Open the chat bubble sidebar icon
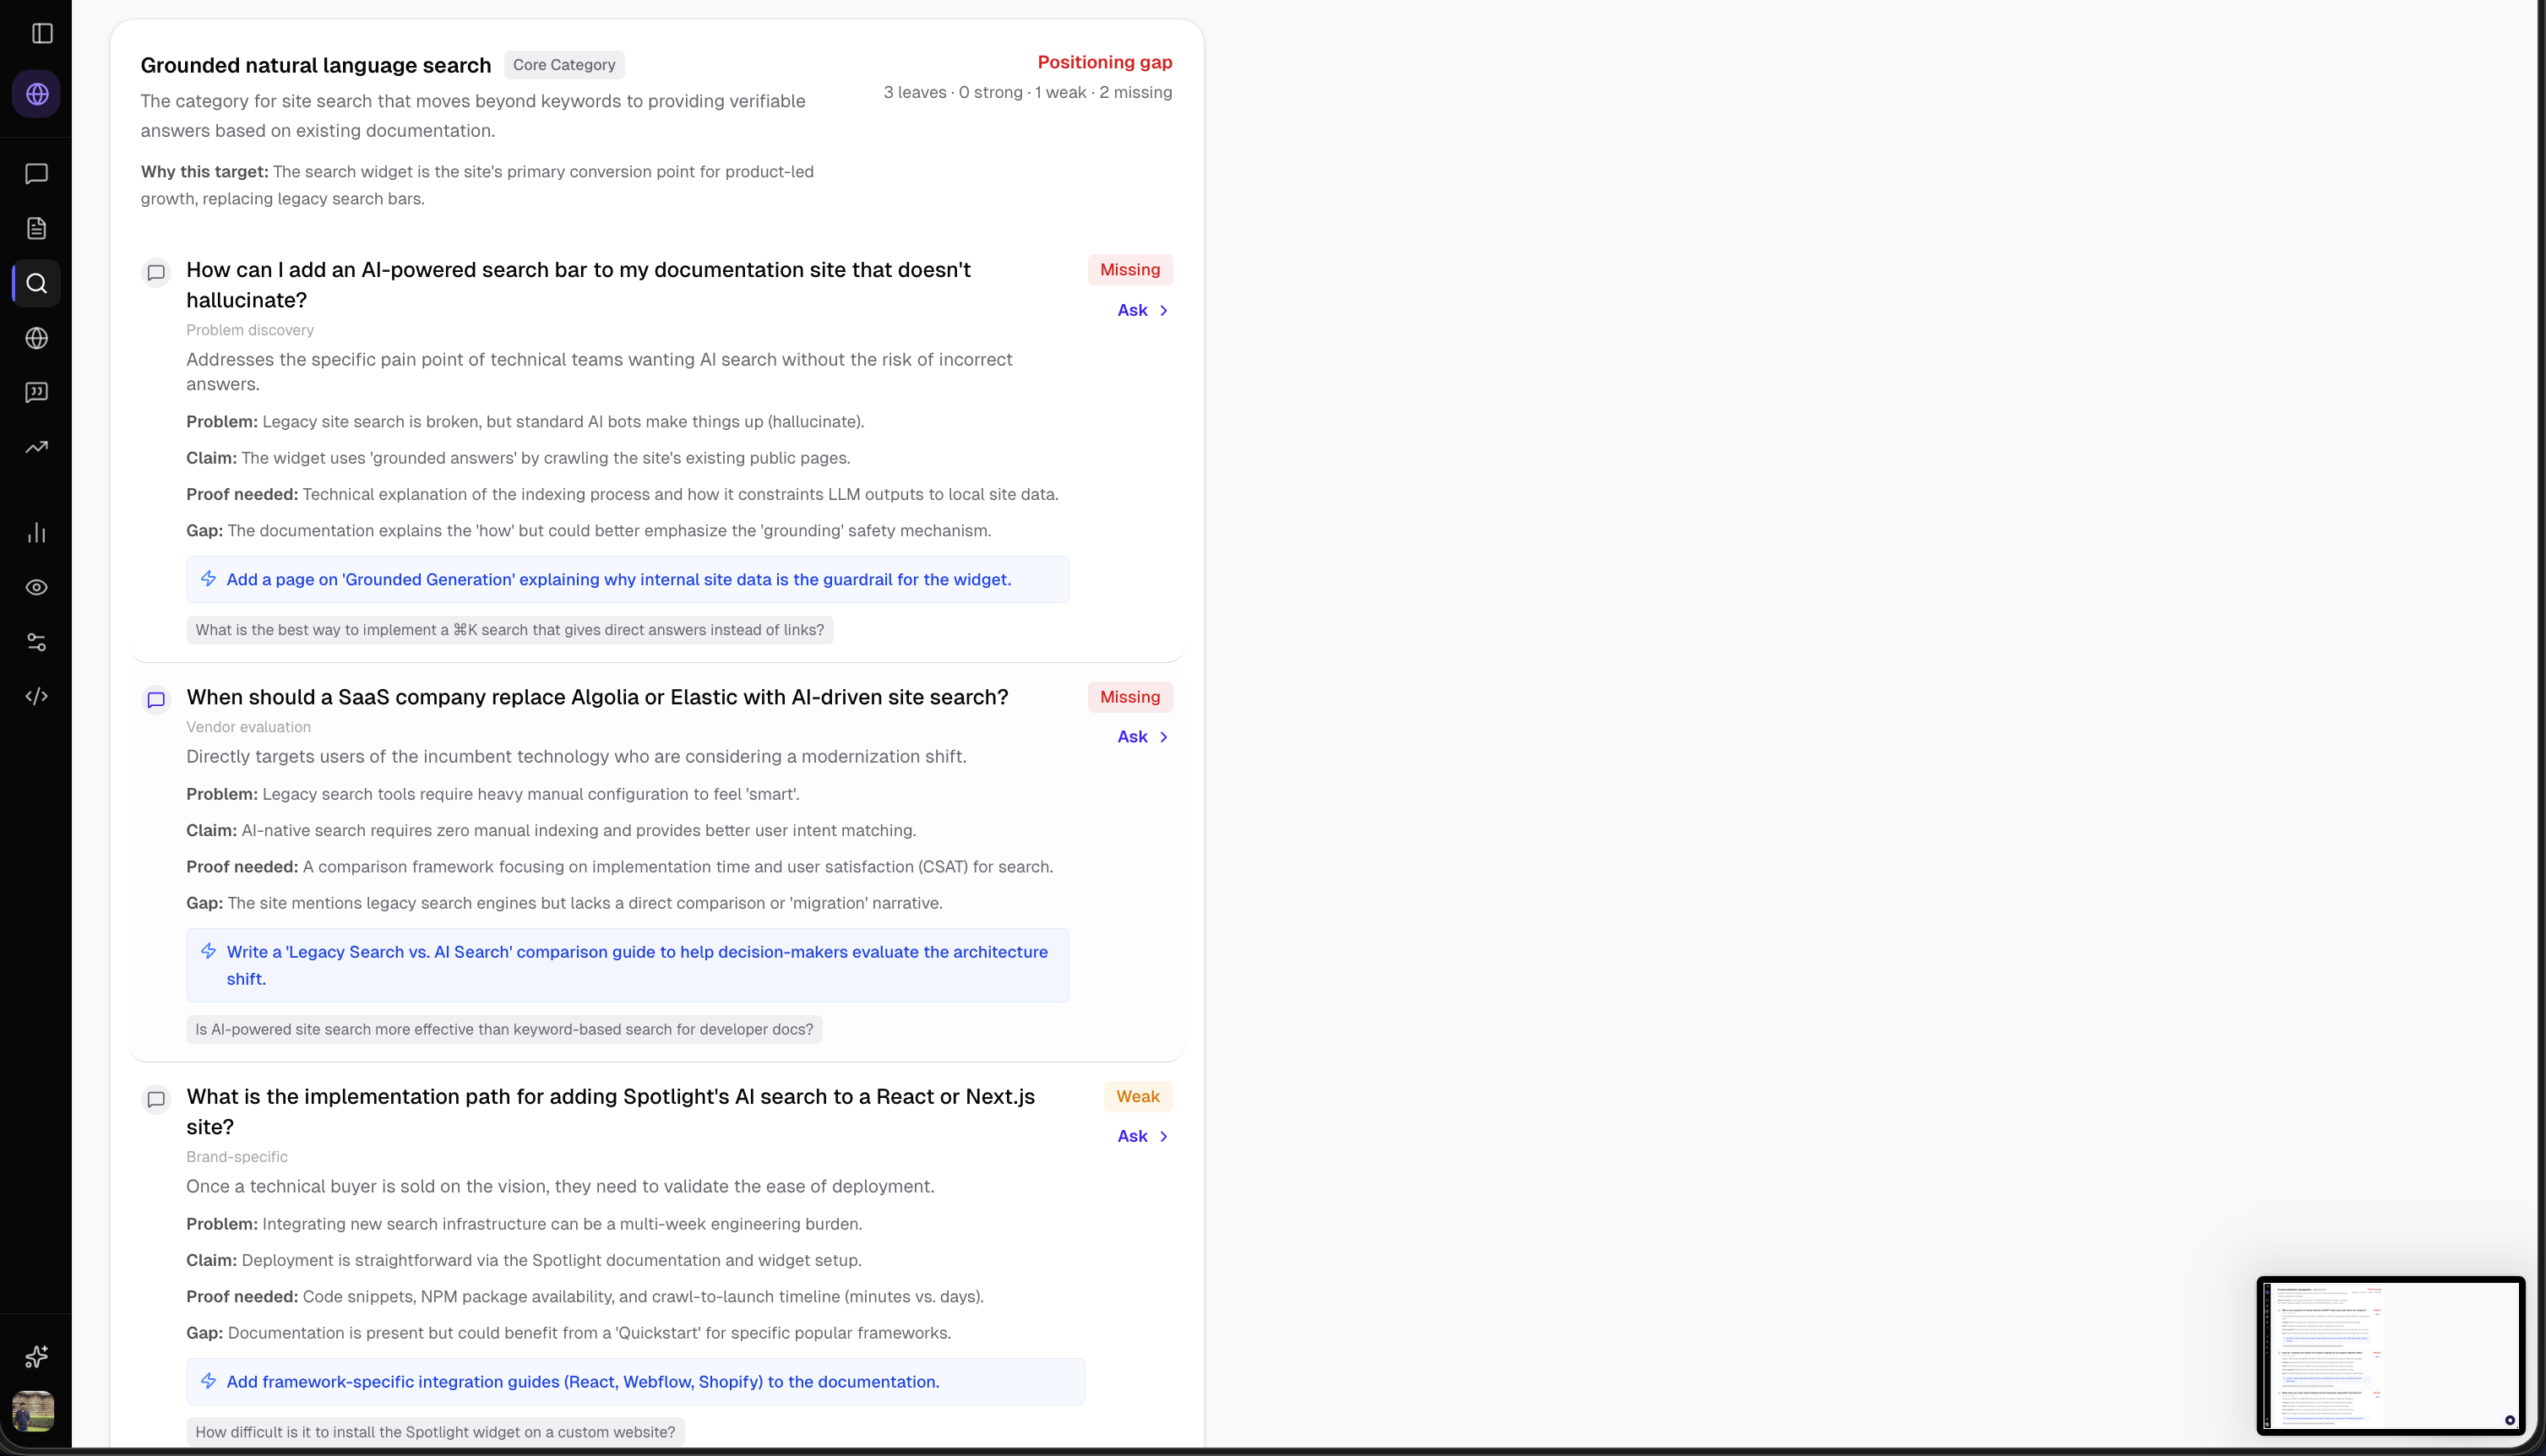This screenshot has width=2546, height=1456. [x=37, y=174]
